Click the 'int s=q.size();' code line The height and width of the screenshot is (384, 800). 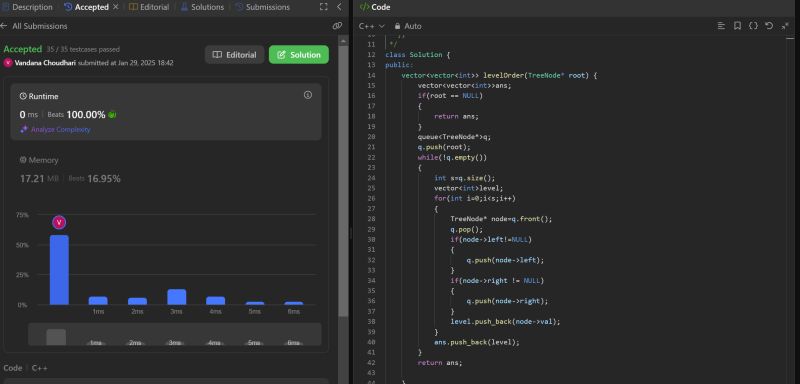point(464,178)
